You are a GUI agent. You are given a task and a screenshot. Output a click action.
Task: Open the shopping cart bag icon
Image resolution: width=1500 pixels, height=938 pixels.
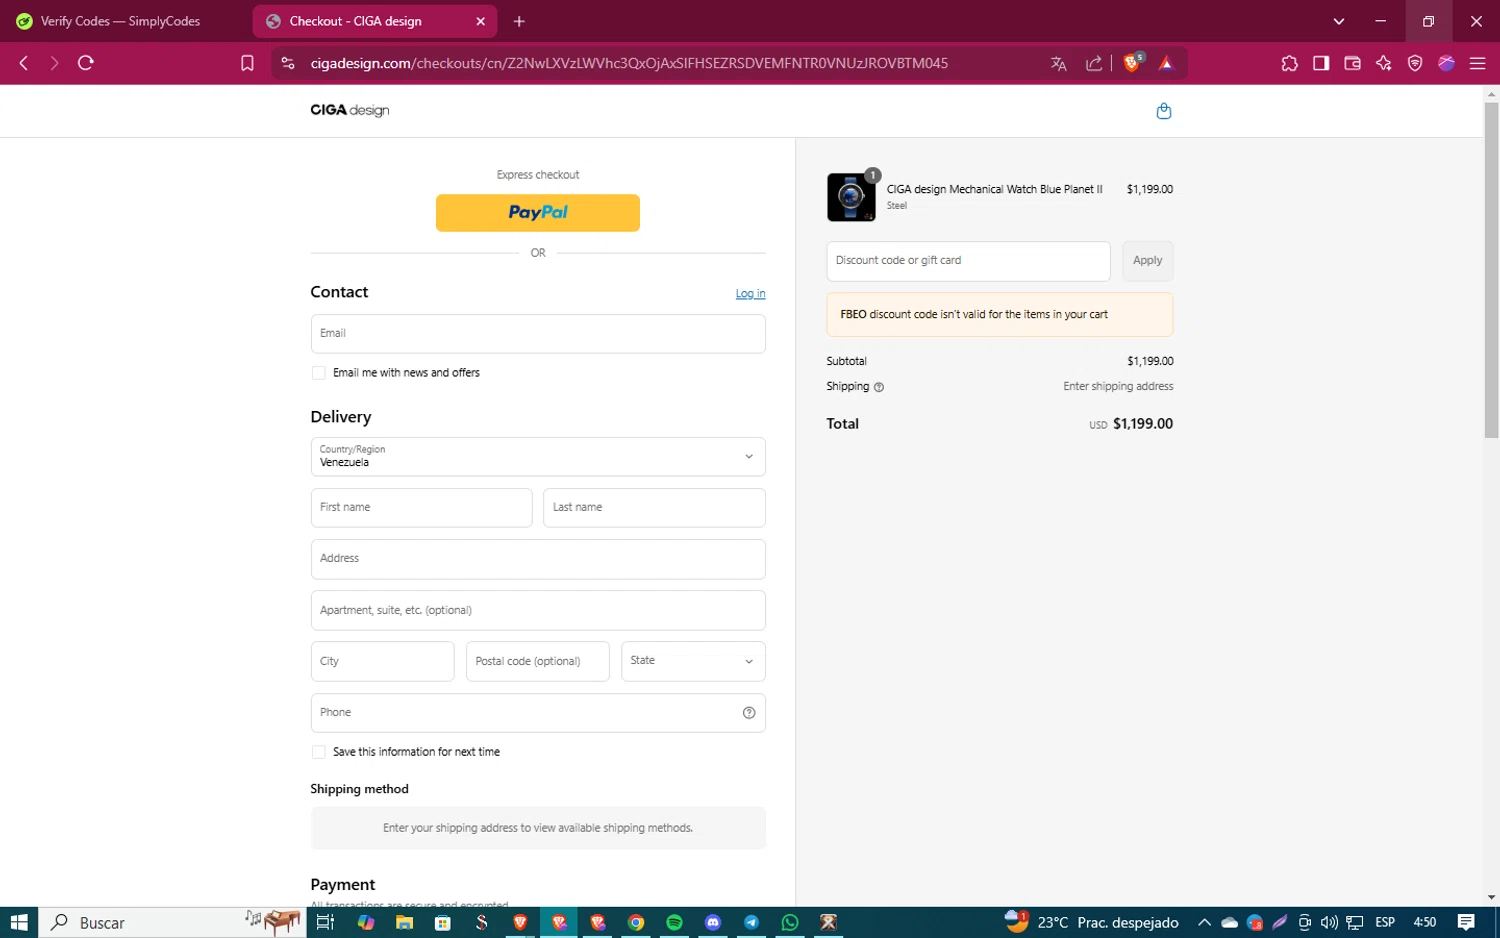(x=1163, y=111)
